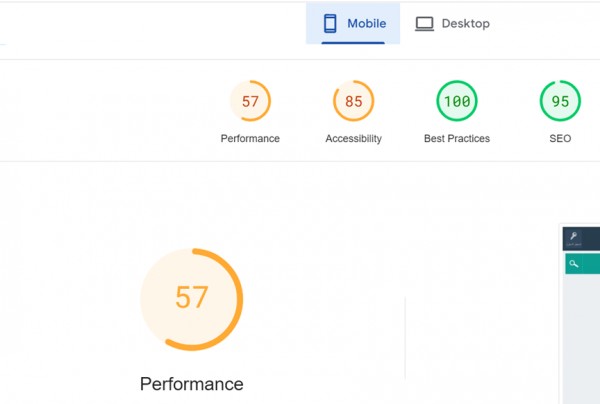600x404 pixels.
Task: Click the small Performance gauge showing 57
Action: tap(250, 101)
